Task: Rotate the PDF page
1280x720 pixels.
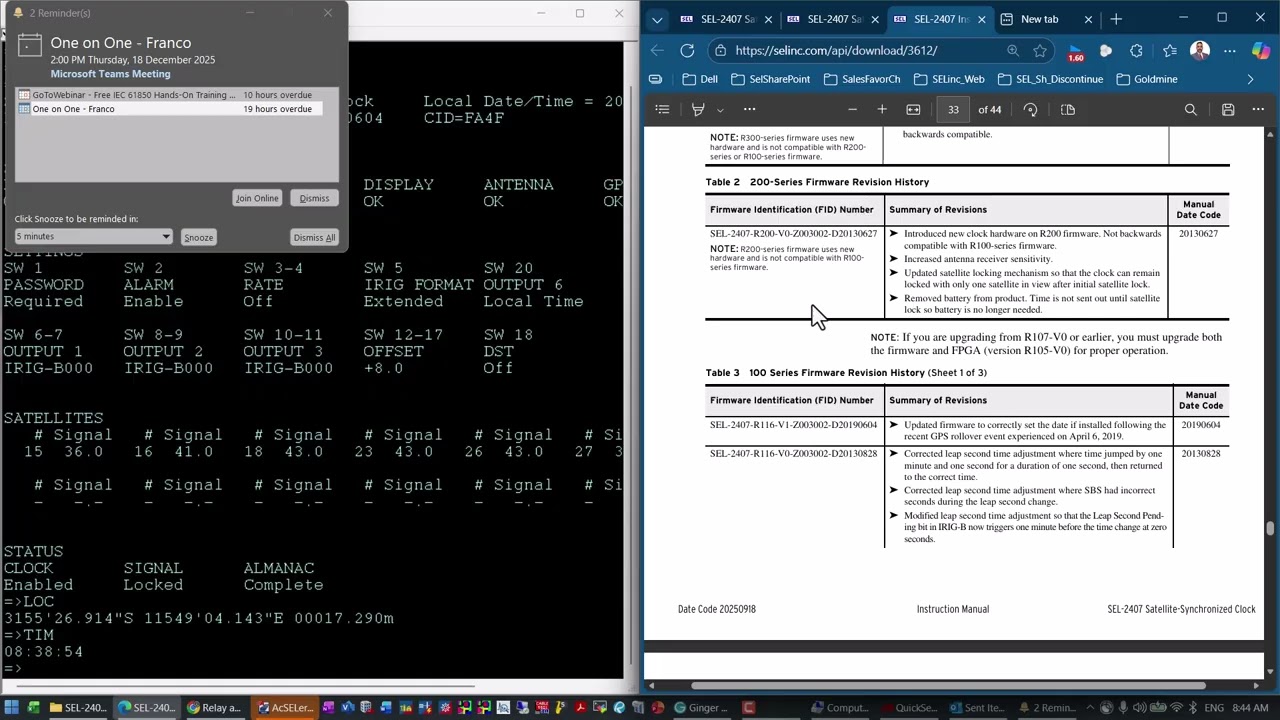Action: click(x=1030, y=109)
